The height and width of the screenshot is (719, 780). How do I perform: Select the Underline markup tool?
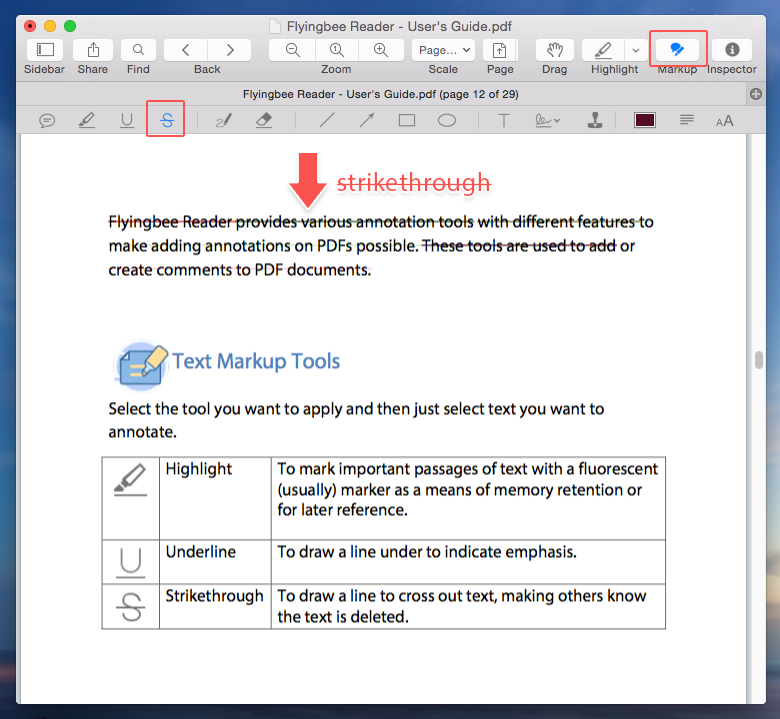[x=127, y=120]
